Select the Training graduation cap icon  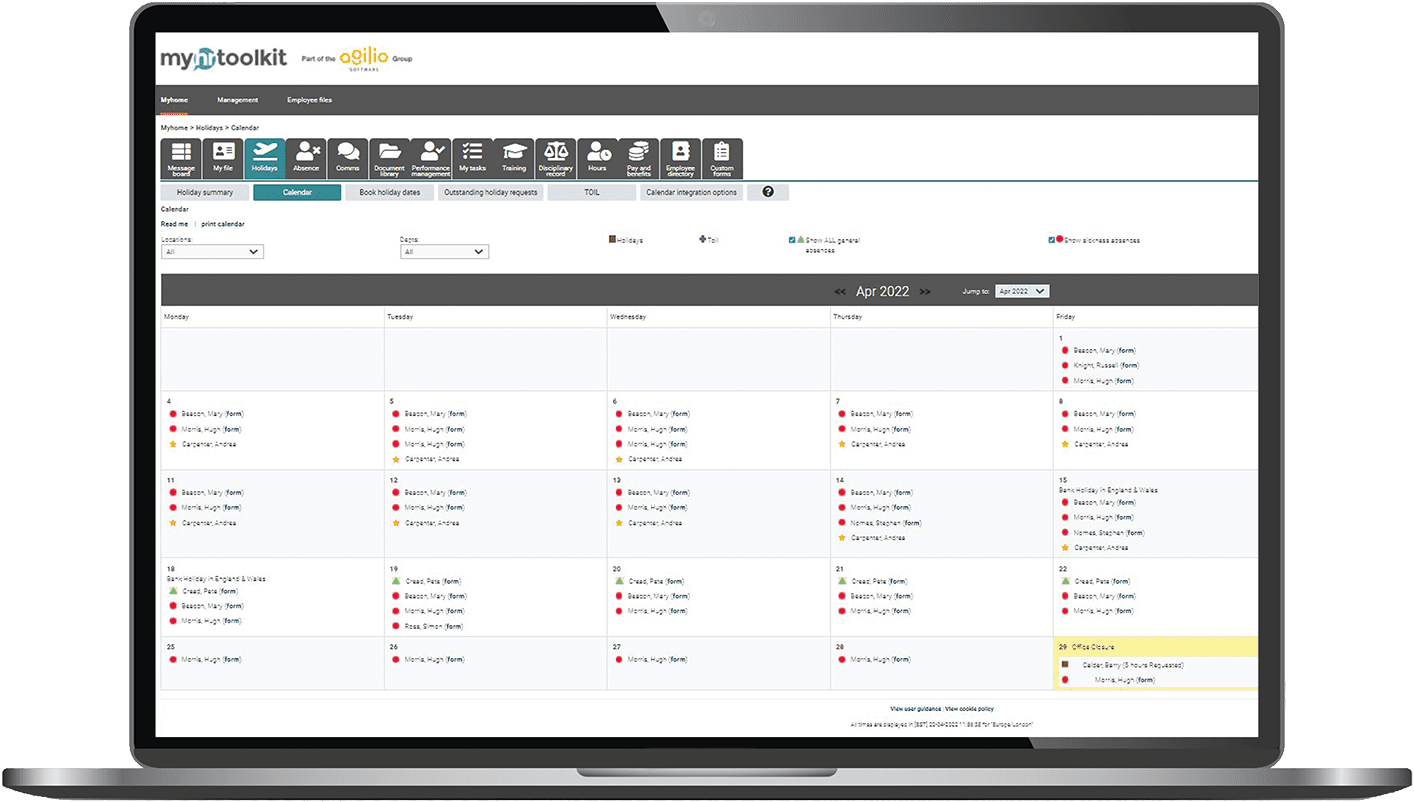click(x=513, y=157)
